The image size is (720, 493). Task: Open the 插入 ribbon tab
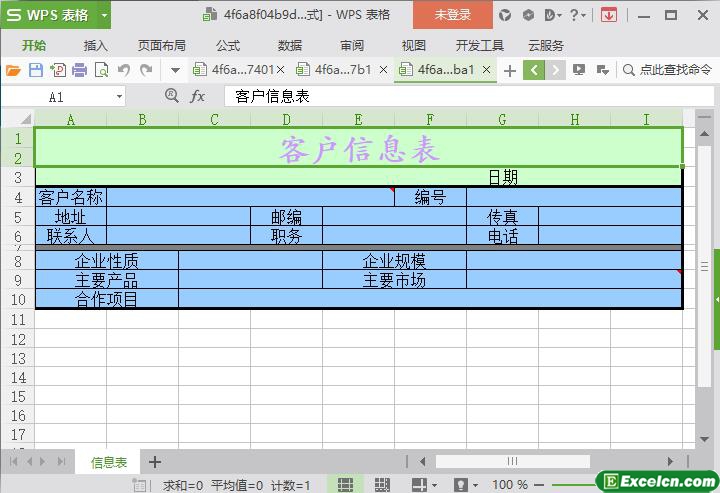pos(96,45)
